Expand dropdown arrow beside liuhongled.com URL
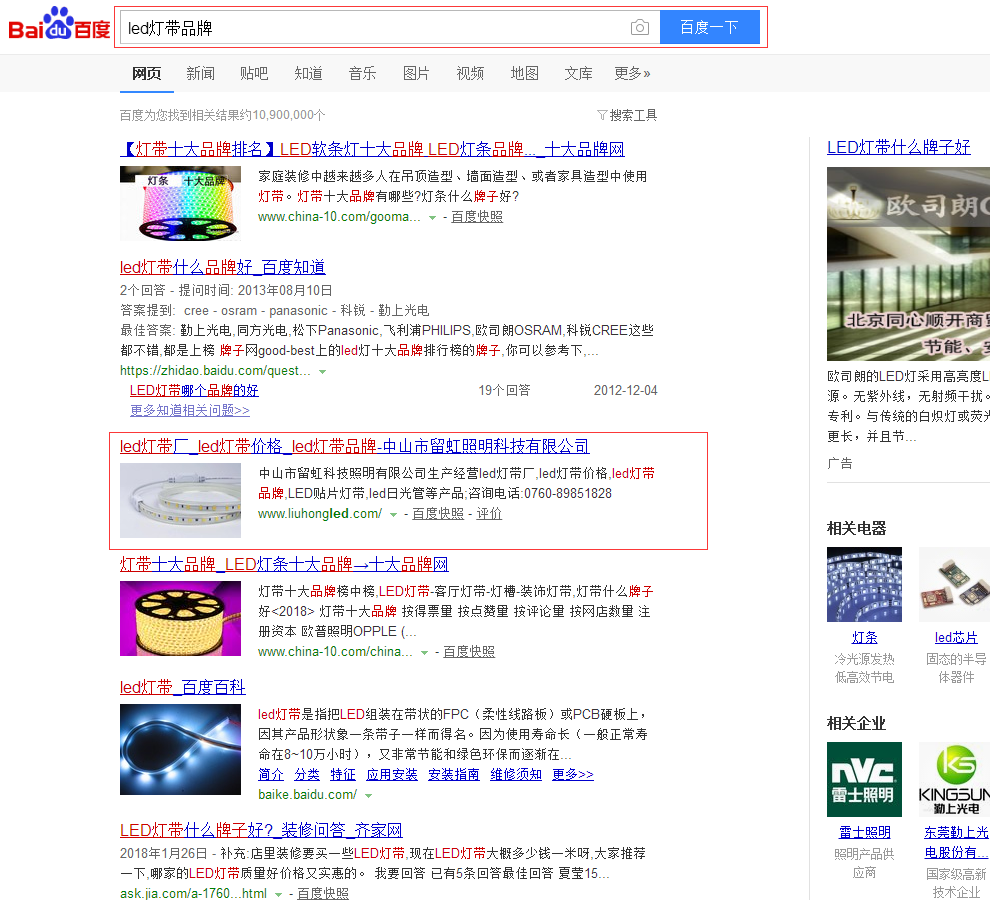Viewport: 990px width, 900px height. [393, 514]
